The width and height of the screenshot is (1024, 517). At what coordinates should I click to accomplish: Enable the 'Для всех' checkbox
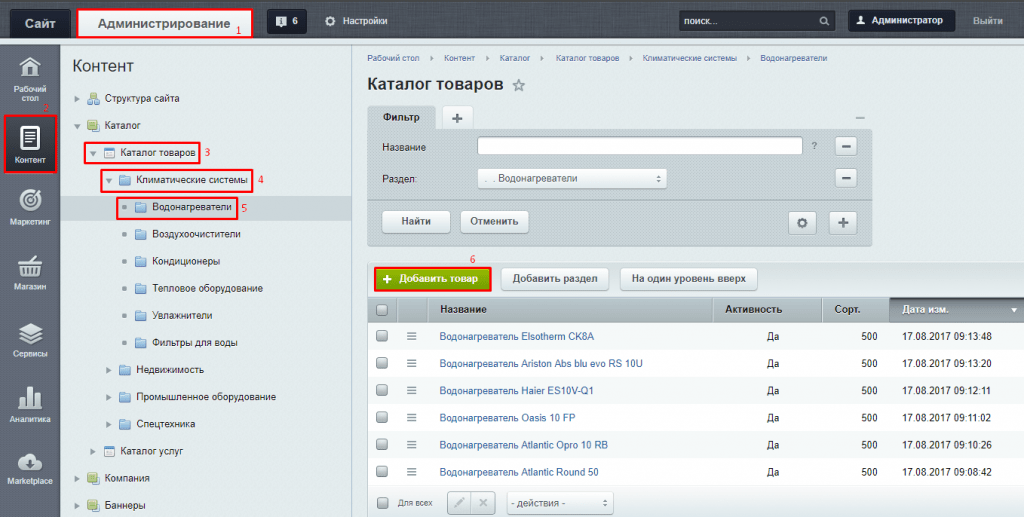click(382, 502)
